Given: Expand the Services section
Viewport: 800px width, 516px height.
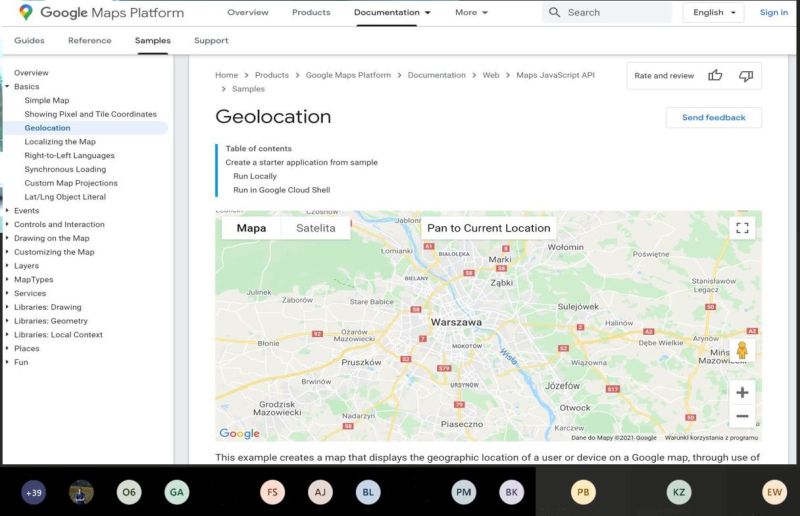Looking at the screenshot, I should pos(8,293).
